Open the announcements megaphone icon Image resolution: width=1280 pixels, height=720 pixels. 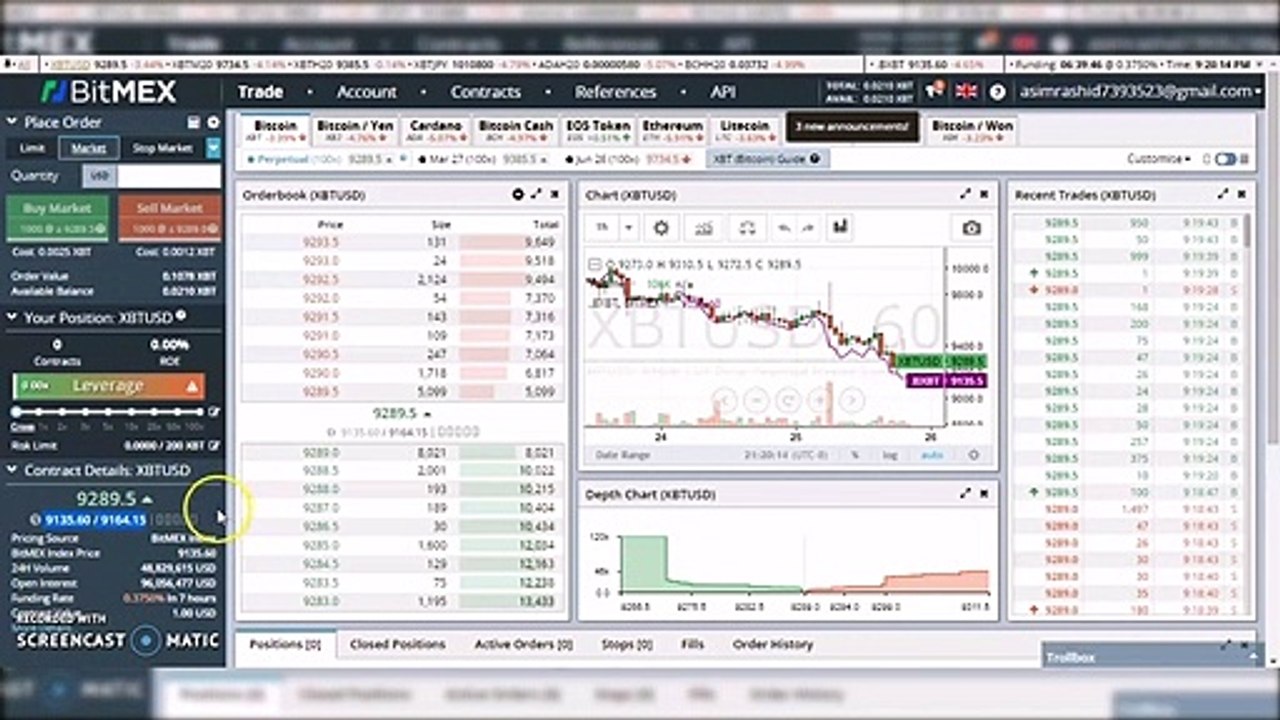[x=936, y=91]
